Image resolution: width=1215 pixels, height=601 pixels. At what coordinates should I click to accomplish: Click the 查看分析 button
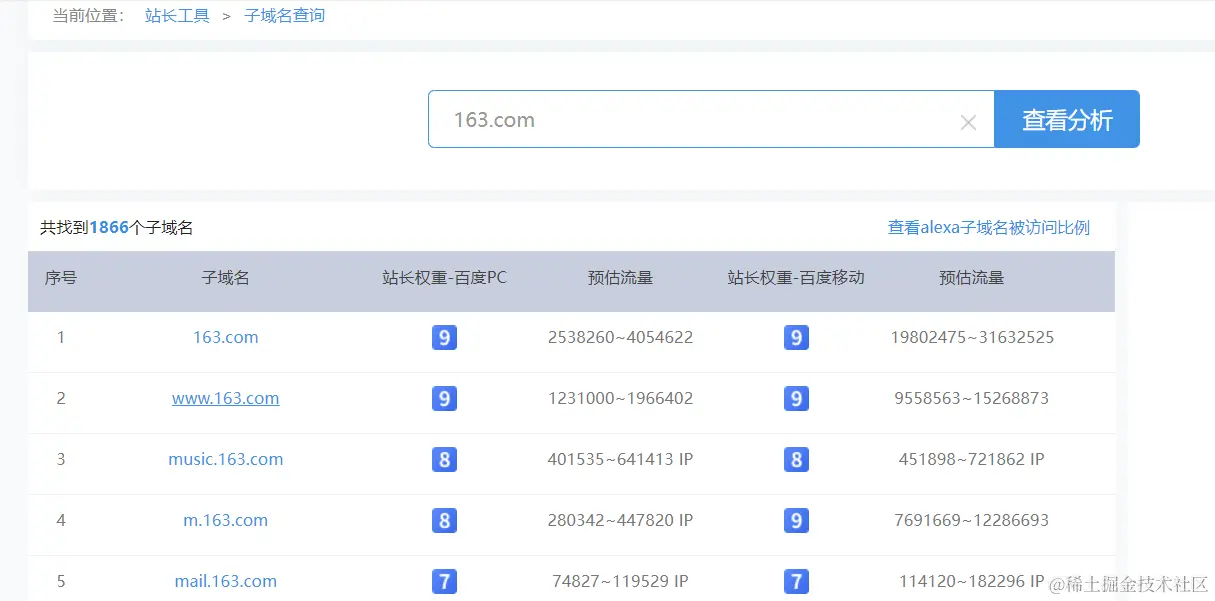[x=1067, y=119]
